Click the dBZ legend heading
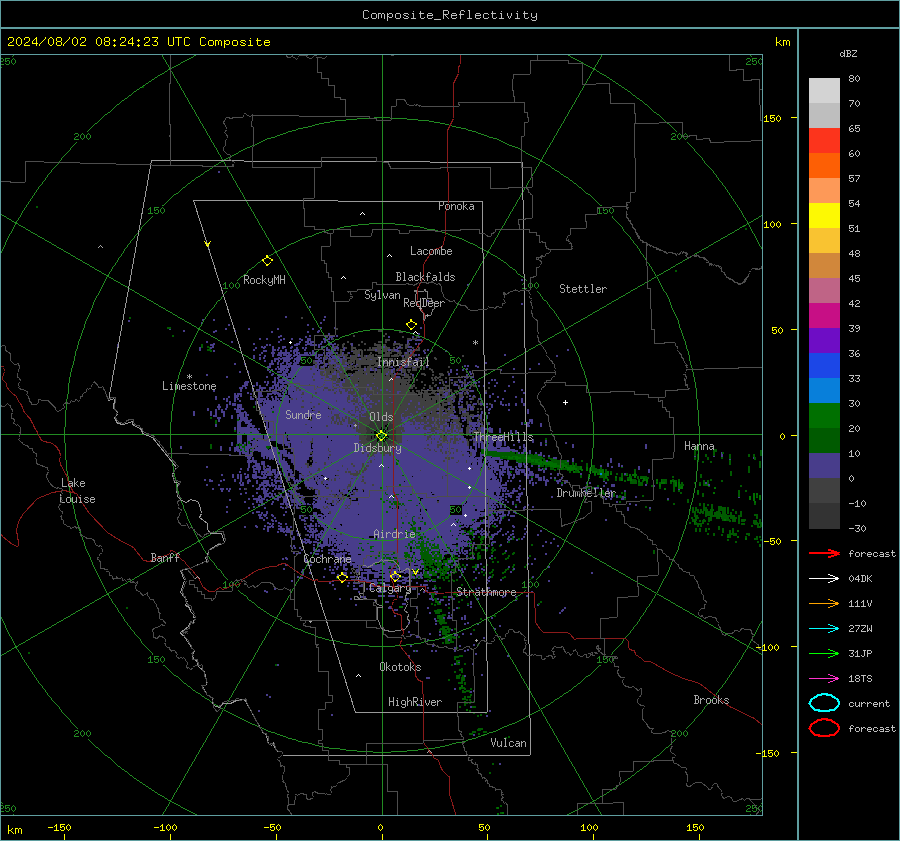Image resolution: width=900 pixels, height=841 pixels. pos(848,53)
